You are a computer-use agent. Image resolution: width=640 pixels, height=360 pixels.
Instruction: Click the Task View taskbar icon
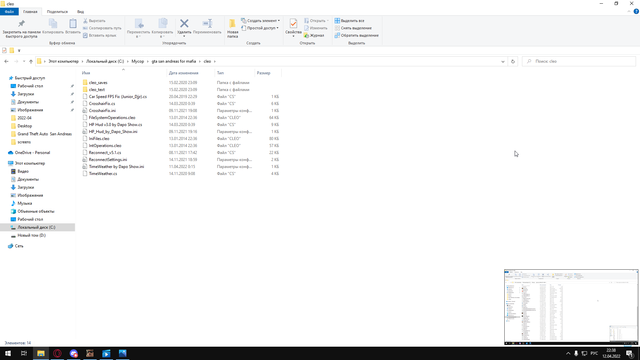coord(24,353)
